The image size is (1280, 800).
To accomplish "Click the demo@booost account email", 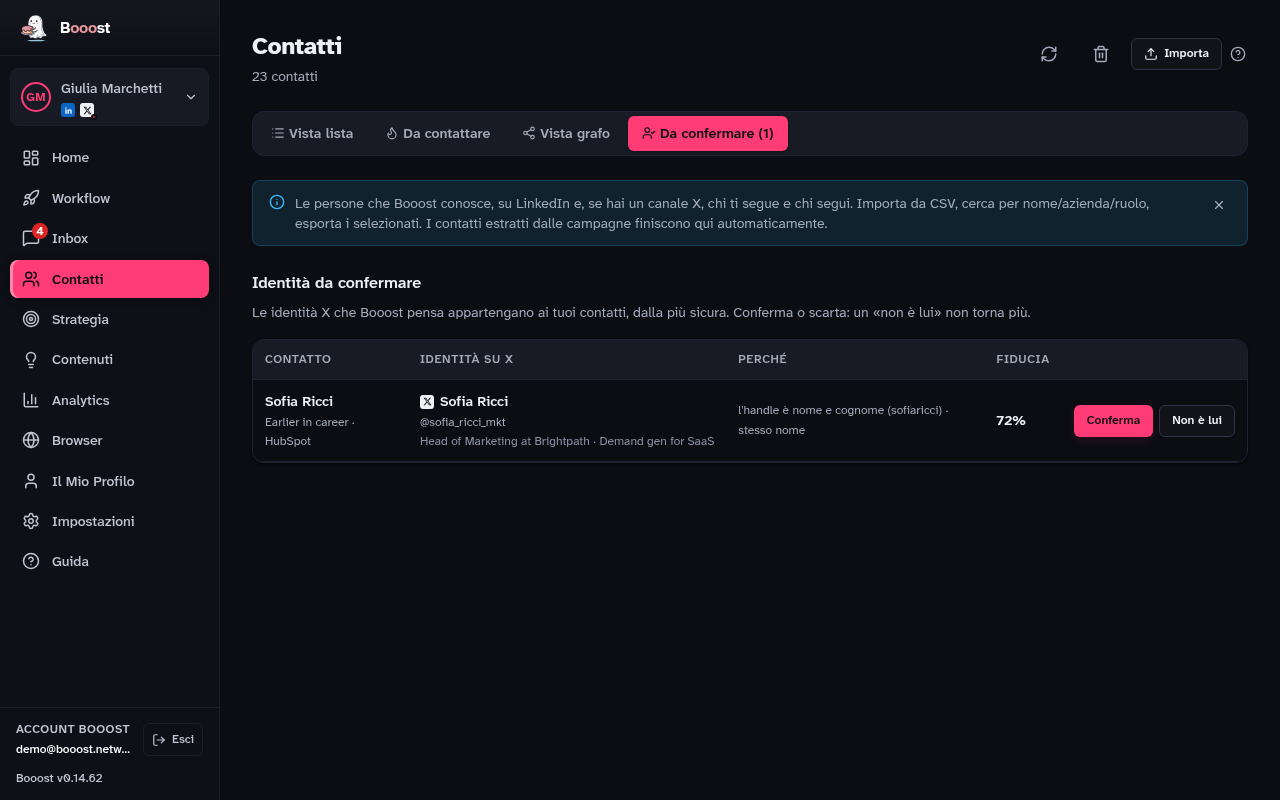I will tap(73, 749).
